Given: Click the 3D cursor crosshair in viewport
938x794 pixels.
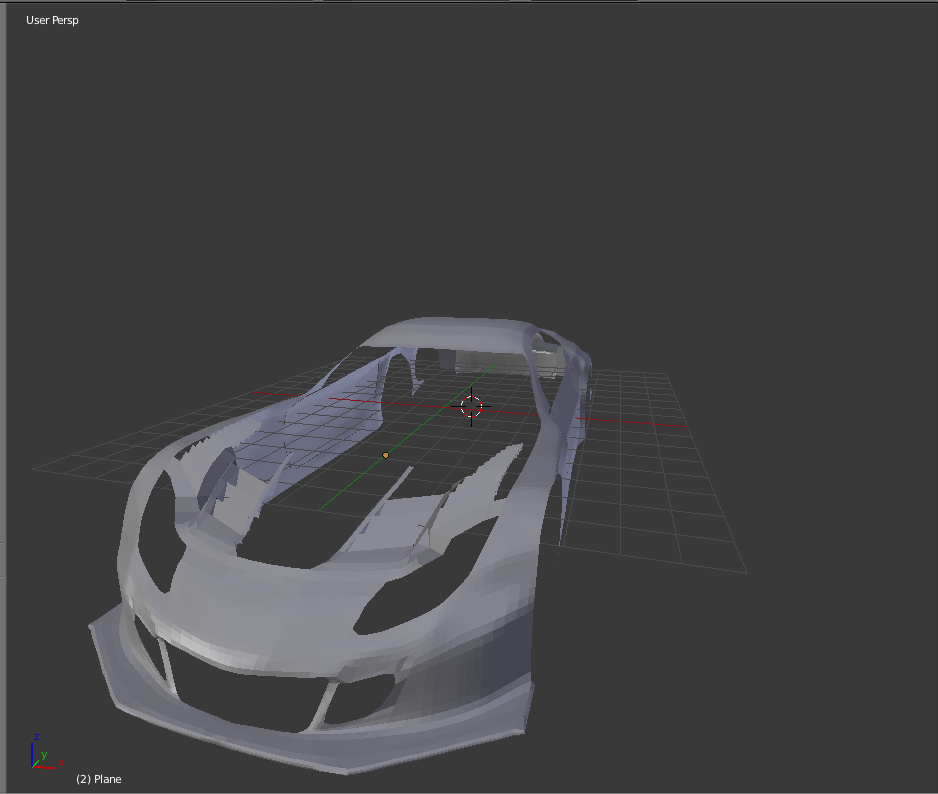Looking at the screenshot, I should [471, 407].
